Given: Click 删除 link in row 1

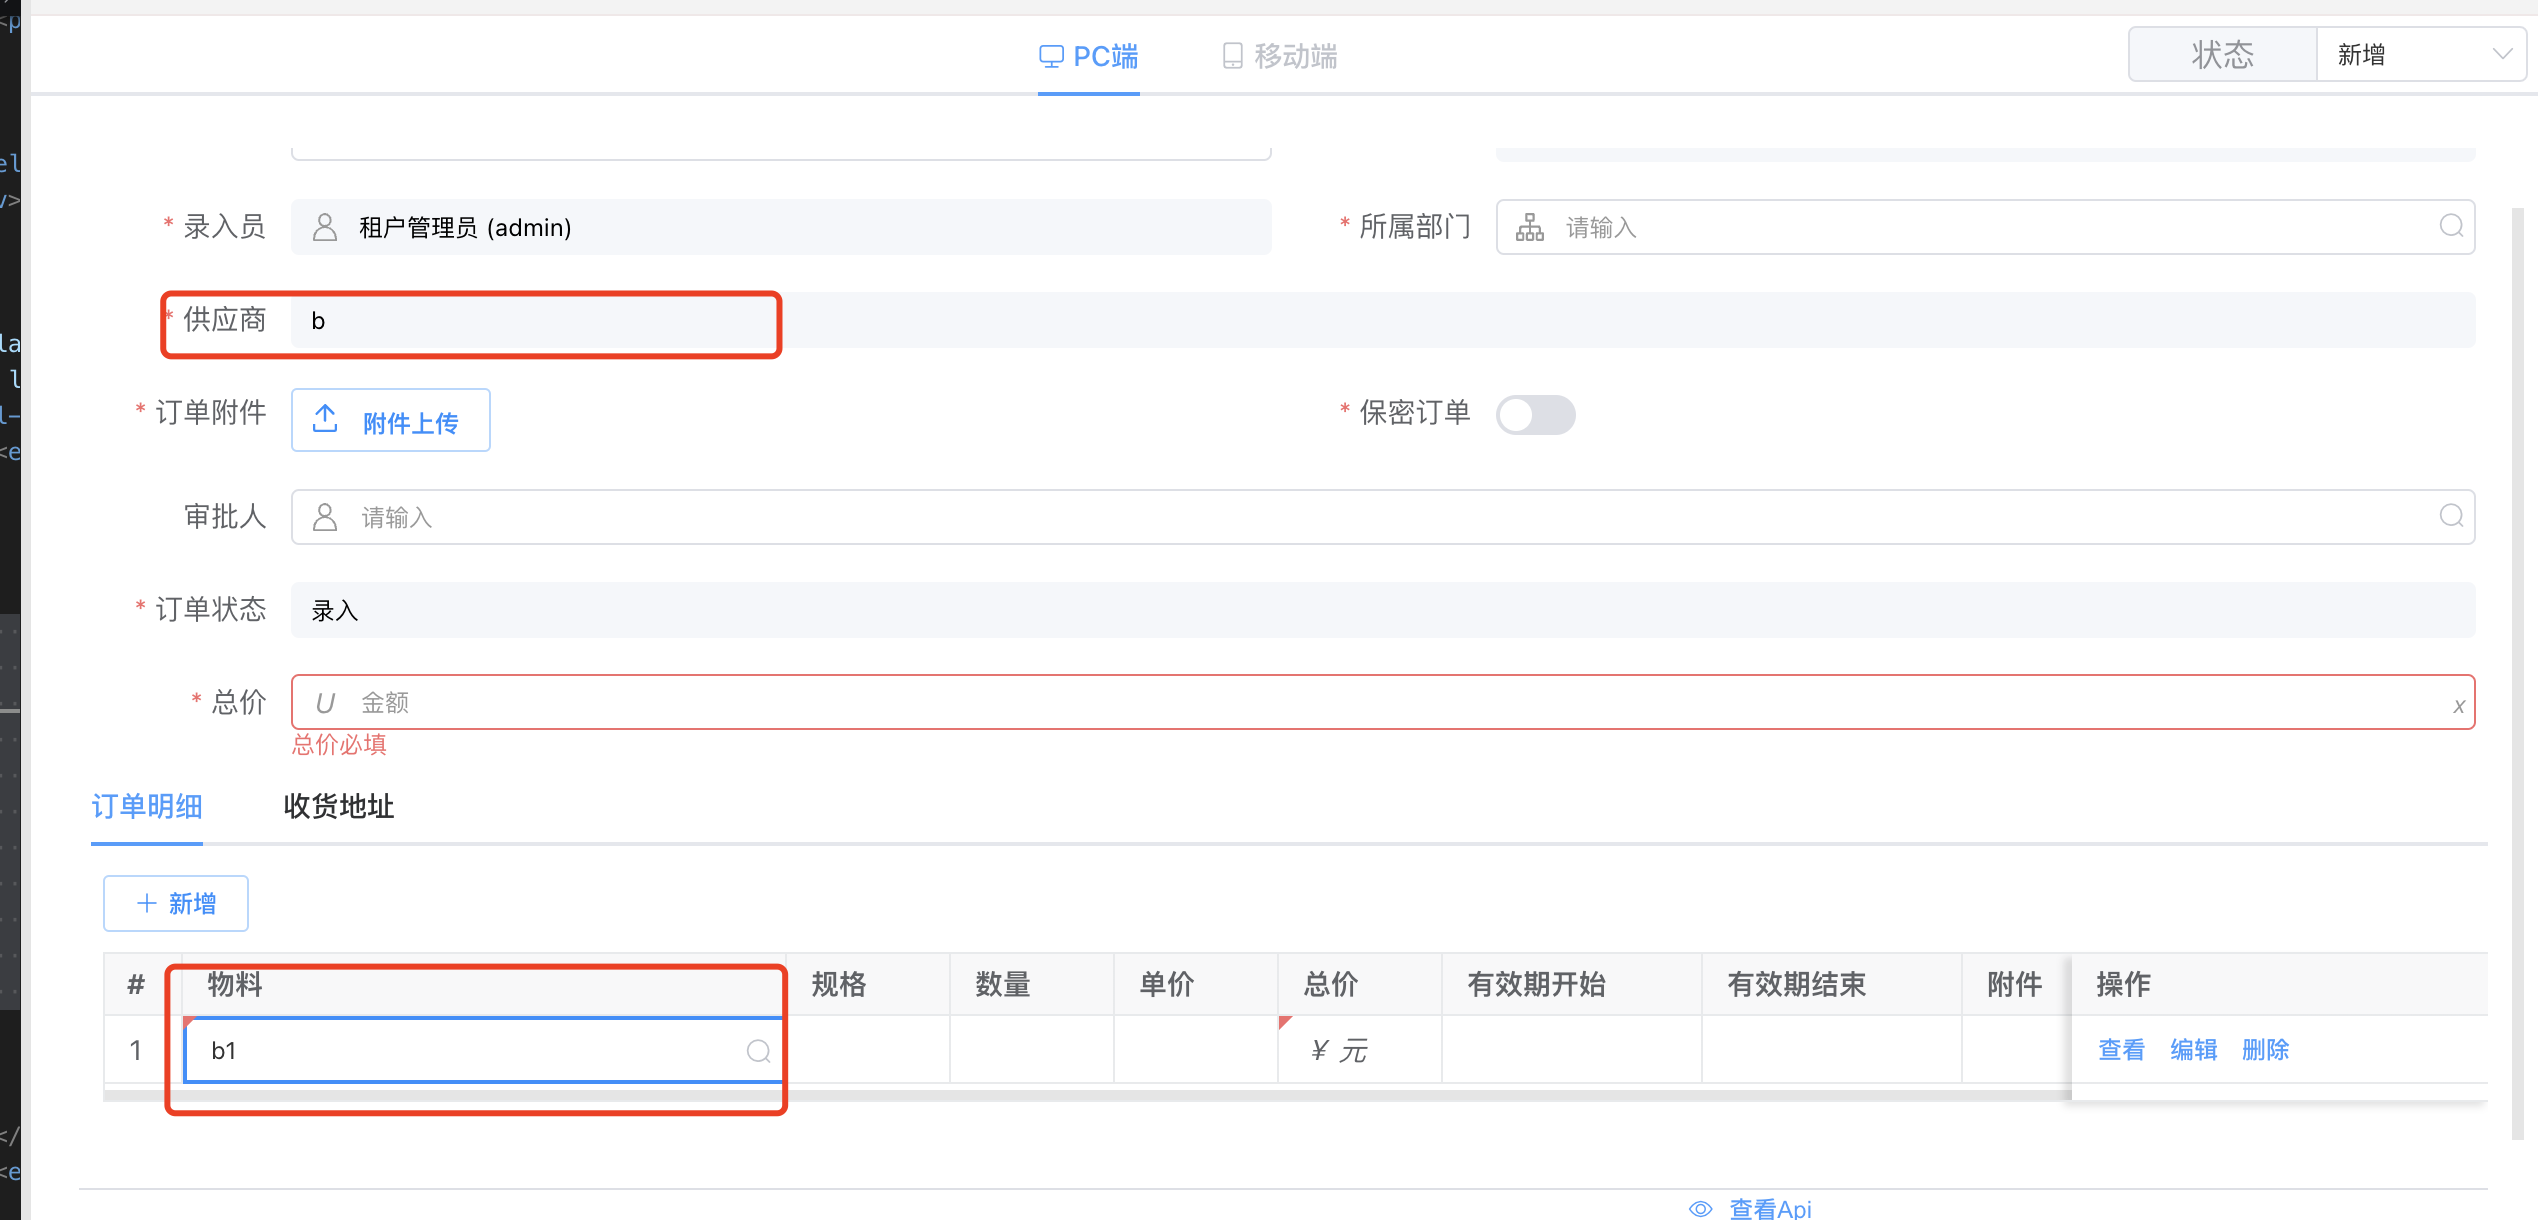Looking at the screenshot, I should tap(2265, 1050).
